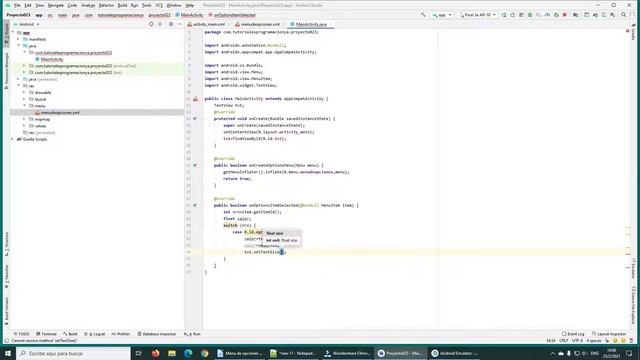Click the Windows taskbar search box

click(73, 353)
